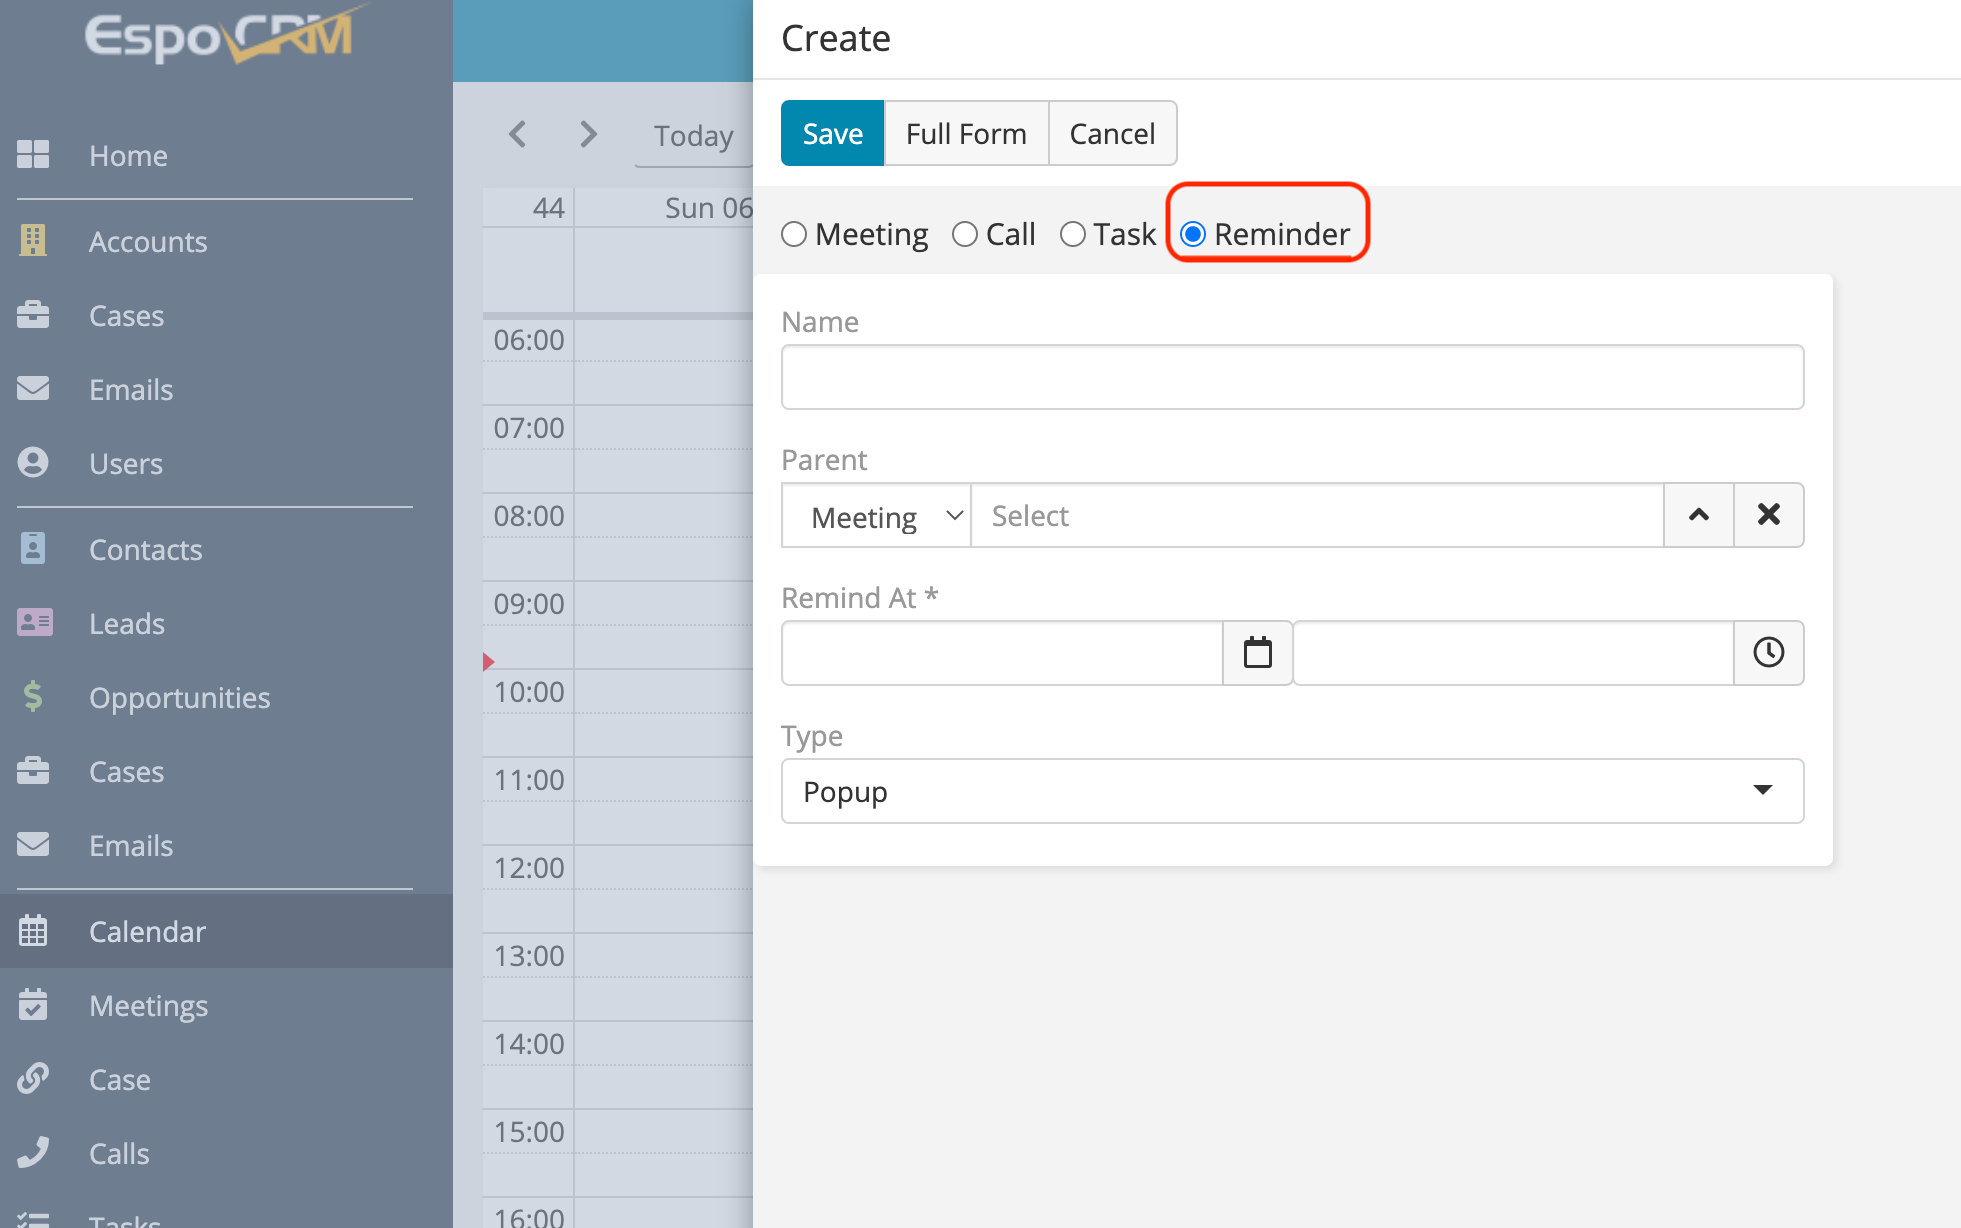The image size is (1961, 1228).
Task: Save the new reminder
Action: 832,133
